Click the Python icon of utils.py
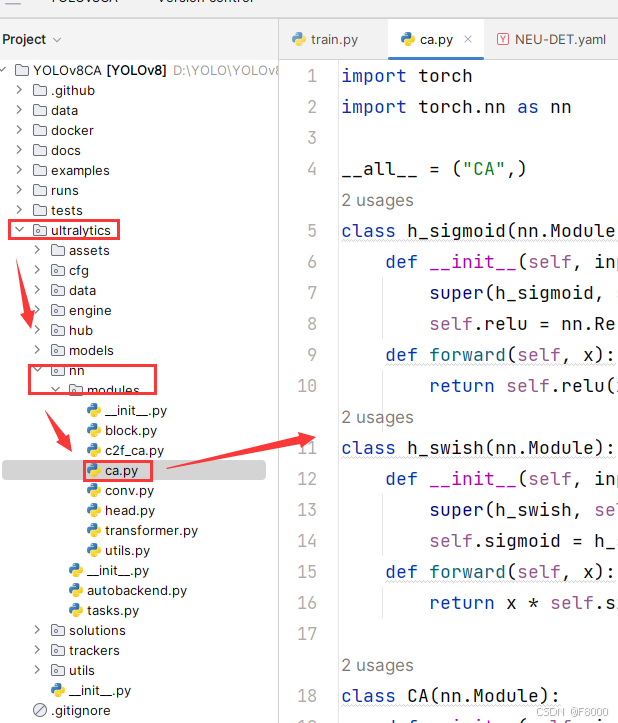This screenshot has width=618, height=723. tap(94, 550)
